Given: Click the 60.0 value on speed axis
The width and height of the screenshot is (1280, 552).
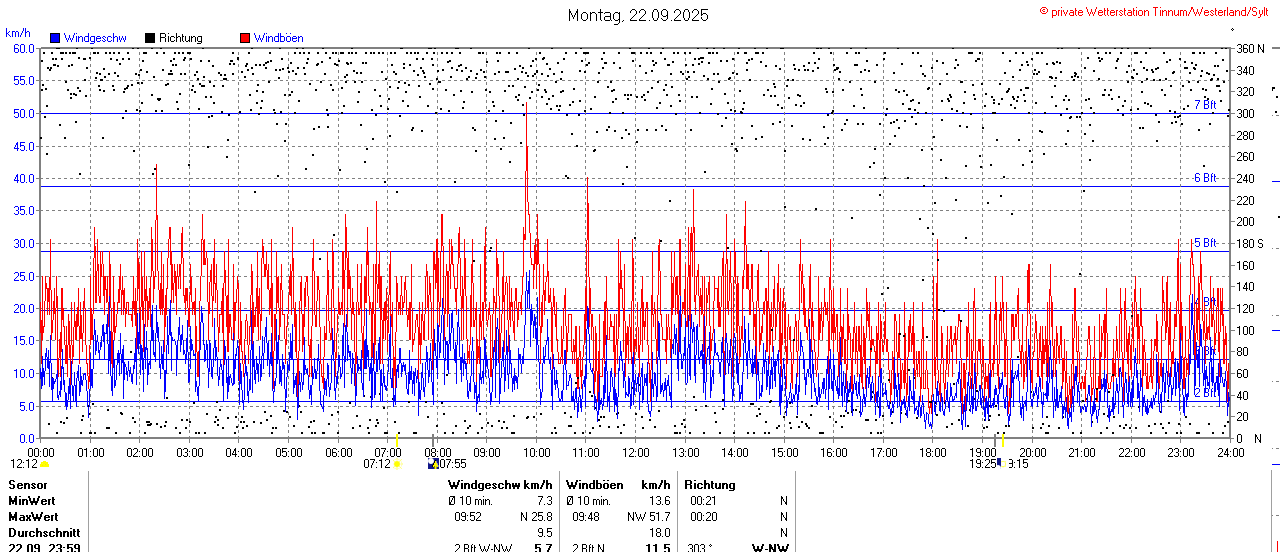Looking at the screenshot, I should click(23, 48).
